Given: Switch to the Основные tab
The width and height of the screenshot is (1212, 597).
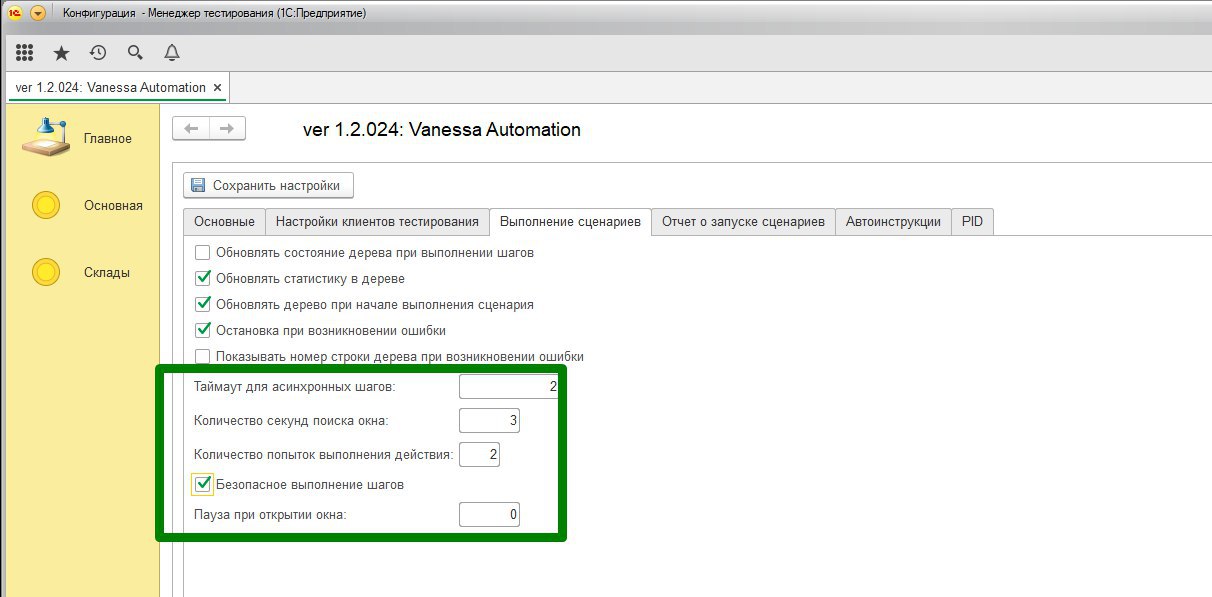Looking at the screenshot, I should 224,222.
